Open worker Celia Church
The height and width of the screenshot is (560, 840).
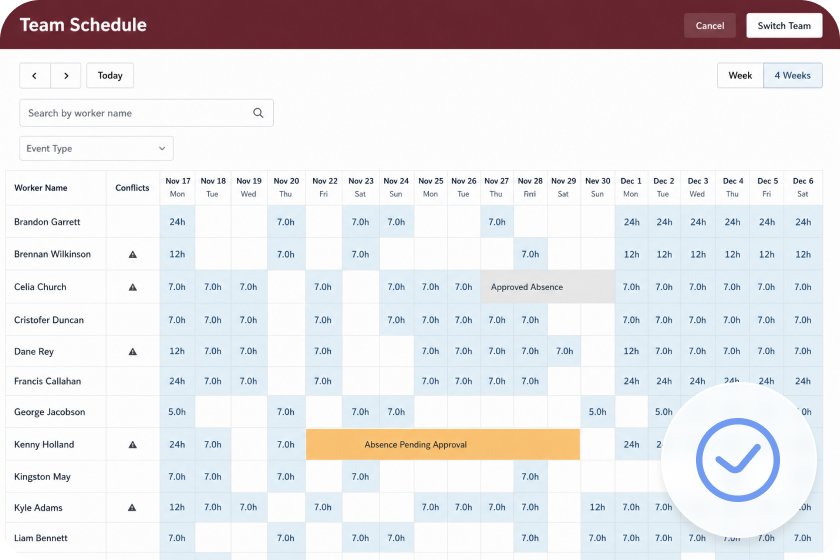pyautogui.click(x=40, y=287)
